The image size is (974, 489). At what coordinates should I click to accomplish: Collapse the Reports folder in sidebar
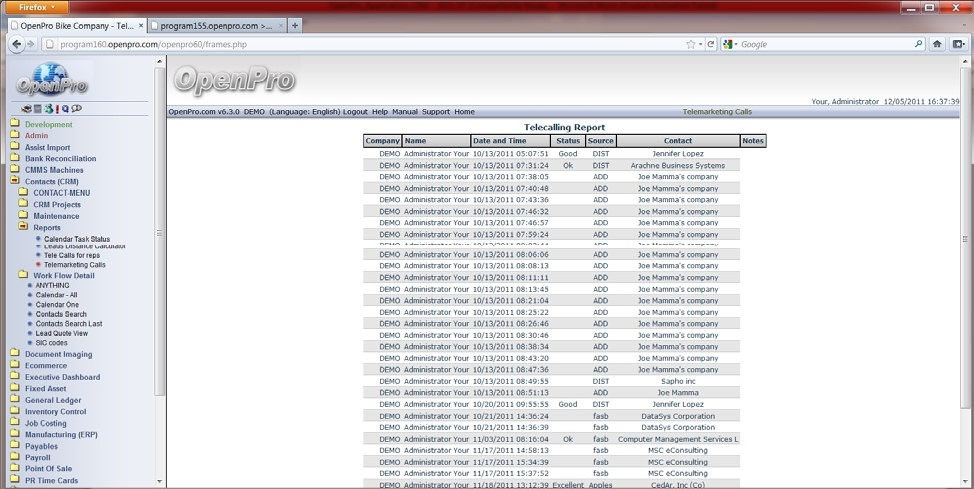click(x=23, y=228)
